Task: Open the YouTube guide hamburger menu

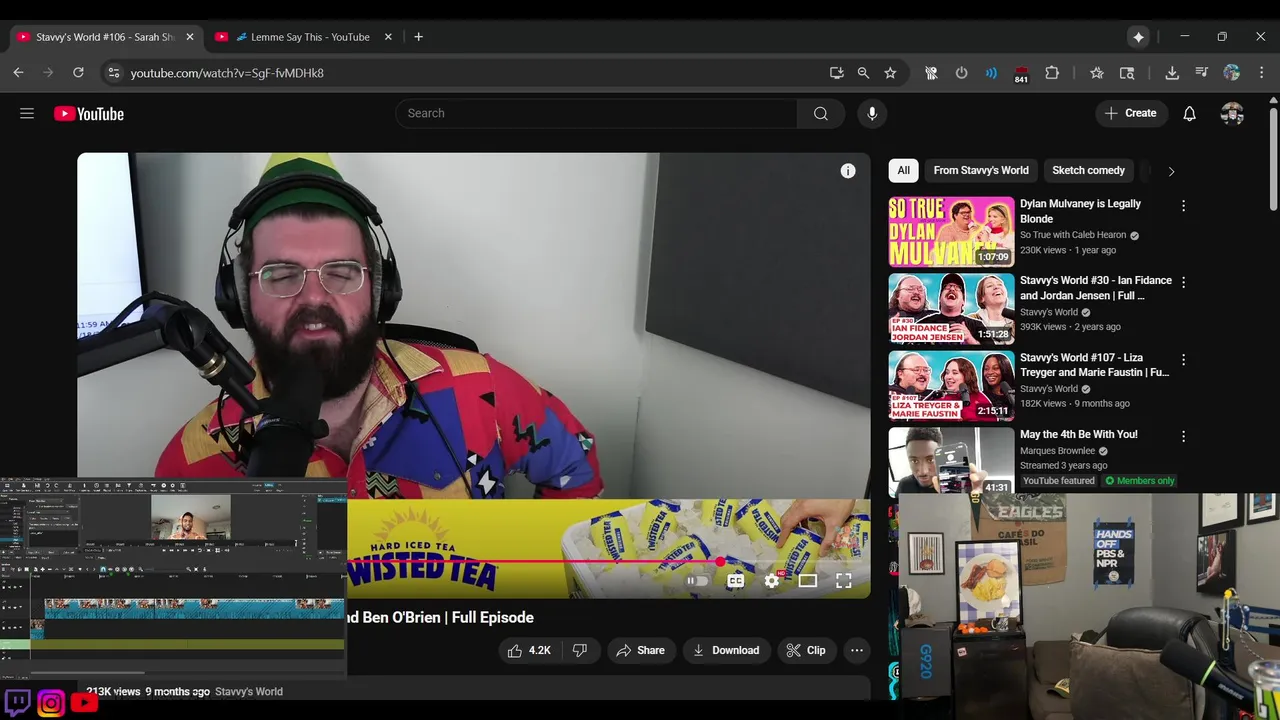Action: (27, 114)
